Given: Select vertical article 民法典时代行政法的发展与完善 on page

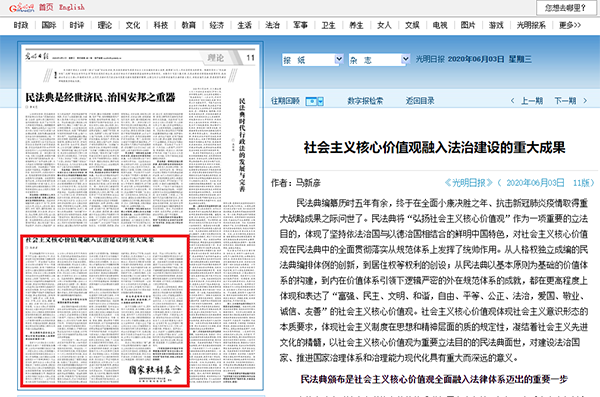Looking at the screenshot, I should [x=242, y=145].
